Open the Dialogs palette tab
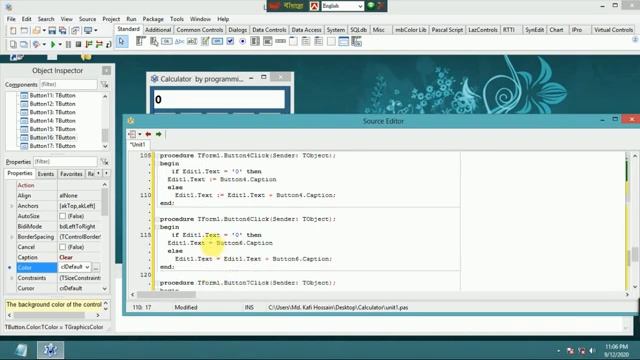The image size is (640, 360). point(238,30)
